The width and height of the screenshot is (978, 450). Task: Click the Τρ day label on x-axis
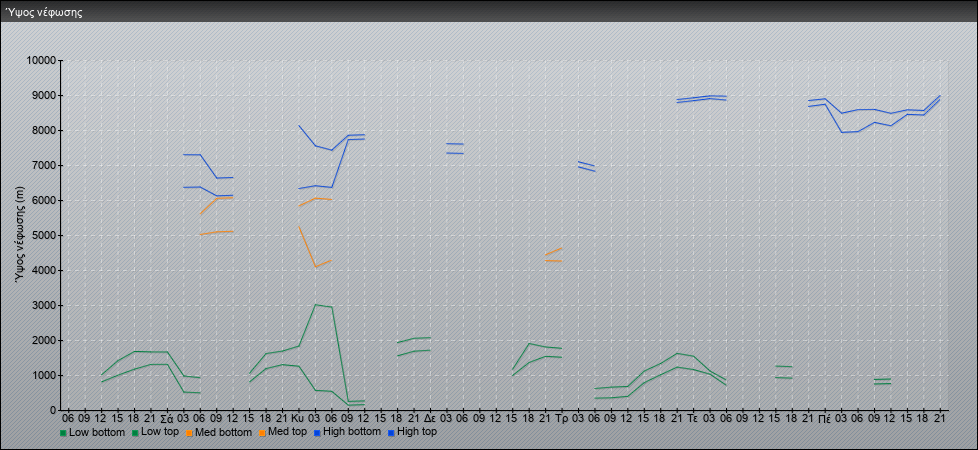561,418
